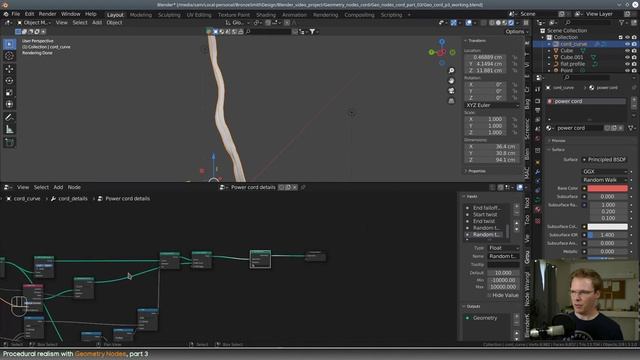The height and width of the screenshot is (360, 640).
Task: Open the File menu
Action: (x=16, y=14)
